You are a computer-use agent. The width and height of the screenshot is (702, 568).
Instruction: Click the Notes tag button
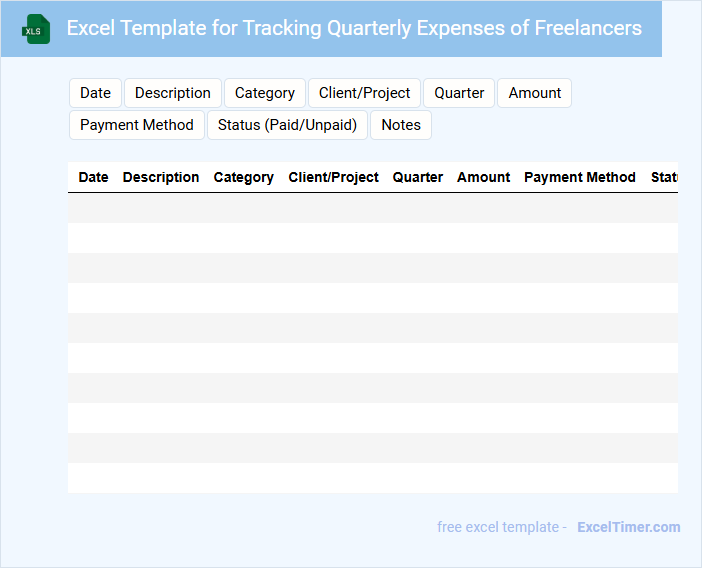tap(401, 125)
